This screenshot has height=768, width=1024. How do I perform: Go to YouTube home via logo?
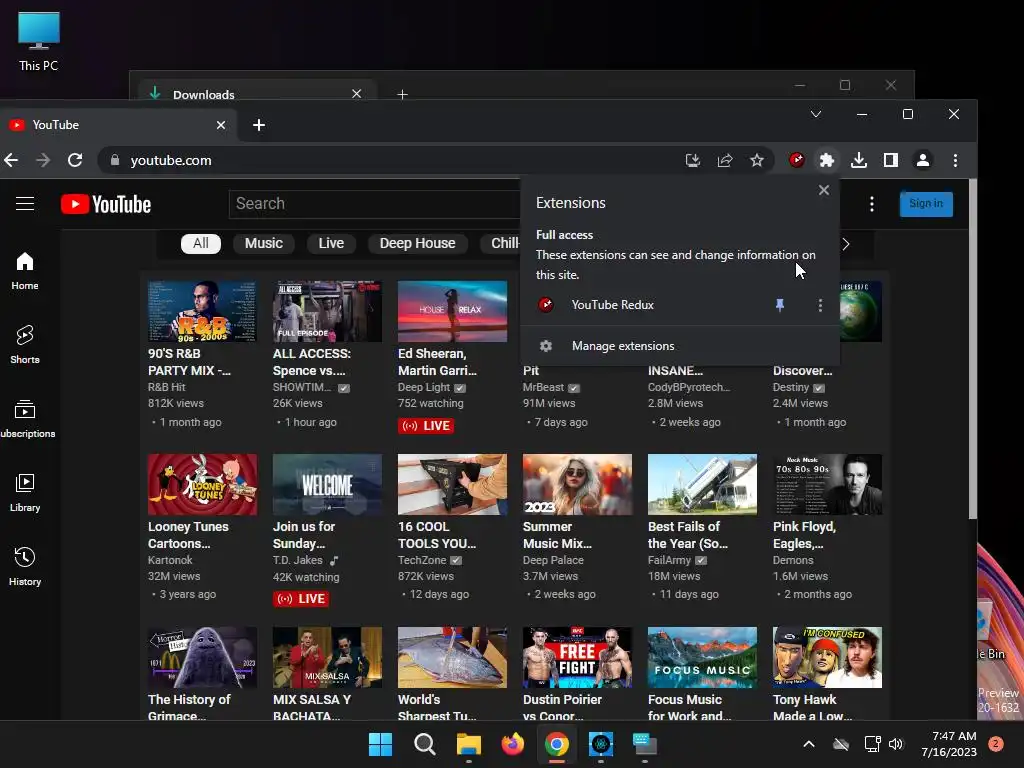[106, 204]
